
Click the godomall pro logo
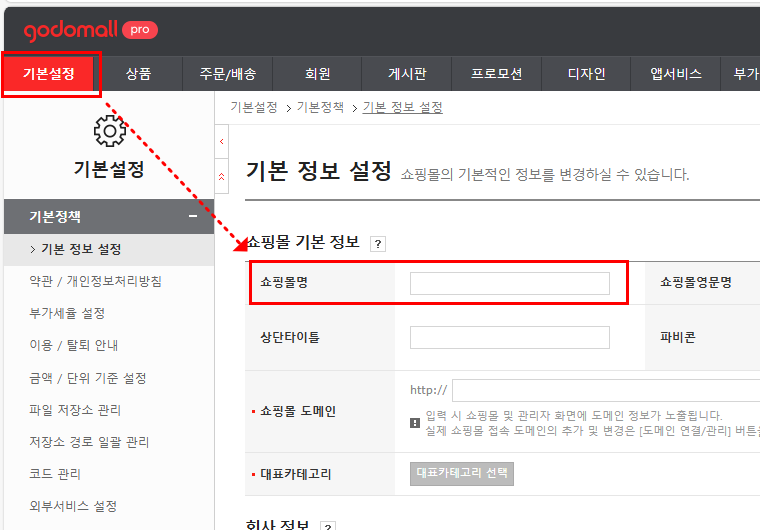(90, 30)
